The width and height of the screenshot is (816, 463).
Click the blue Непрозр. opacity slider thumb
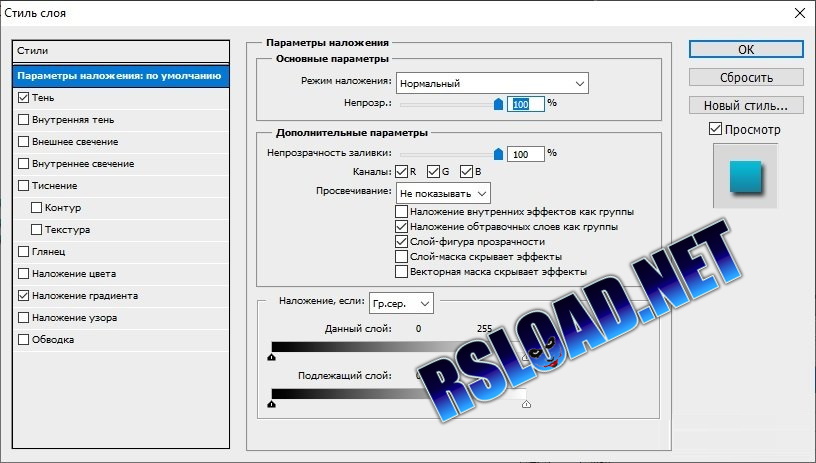498,104
